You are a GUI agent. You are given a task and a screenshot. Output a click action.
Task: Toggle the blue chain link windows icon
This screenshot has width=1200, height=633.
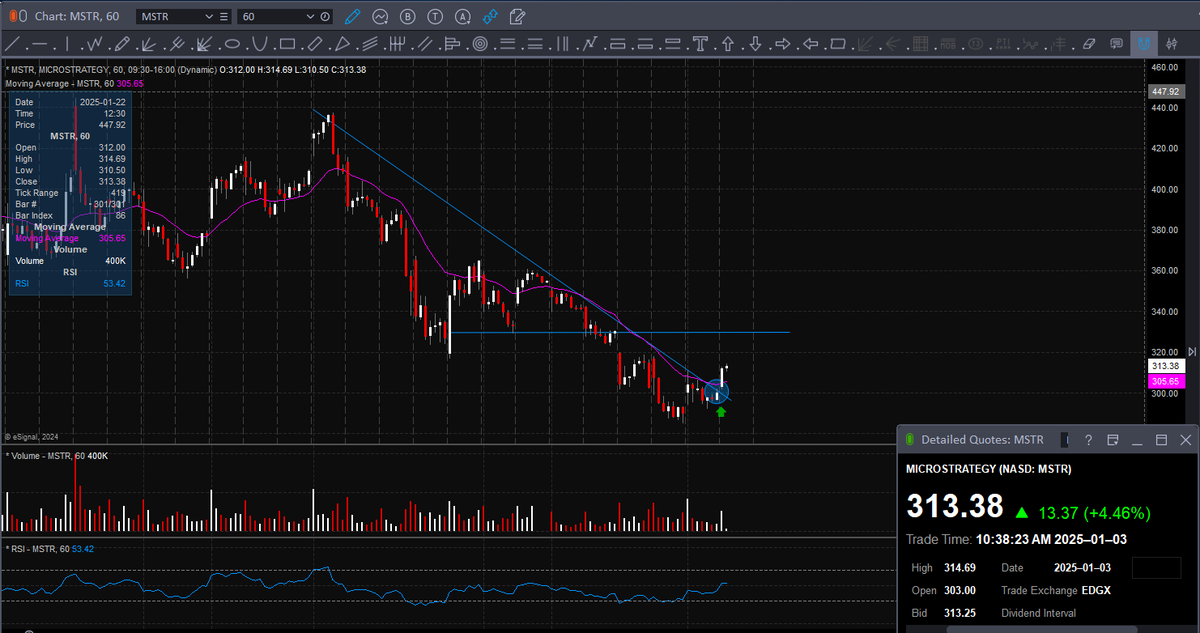[x=489, y=17]
